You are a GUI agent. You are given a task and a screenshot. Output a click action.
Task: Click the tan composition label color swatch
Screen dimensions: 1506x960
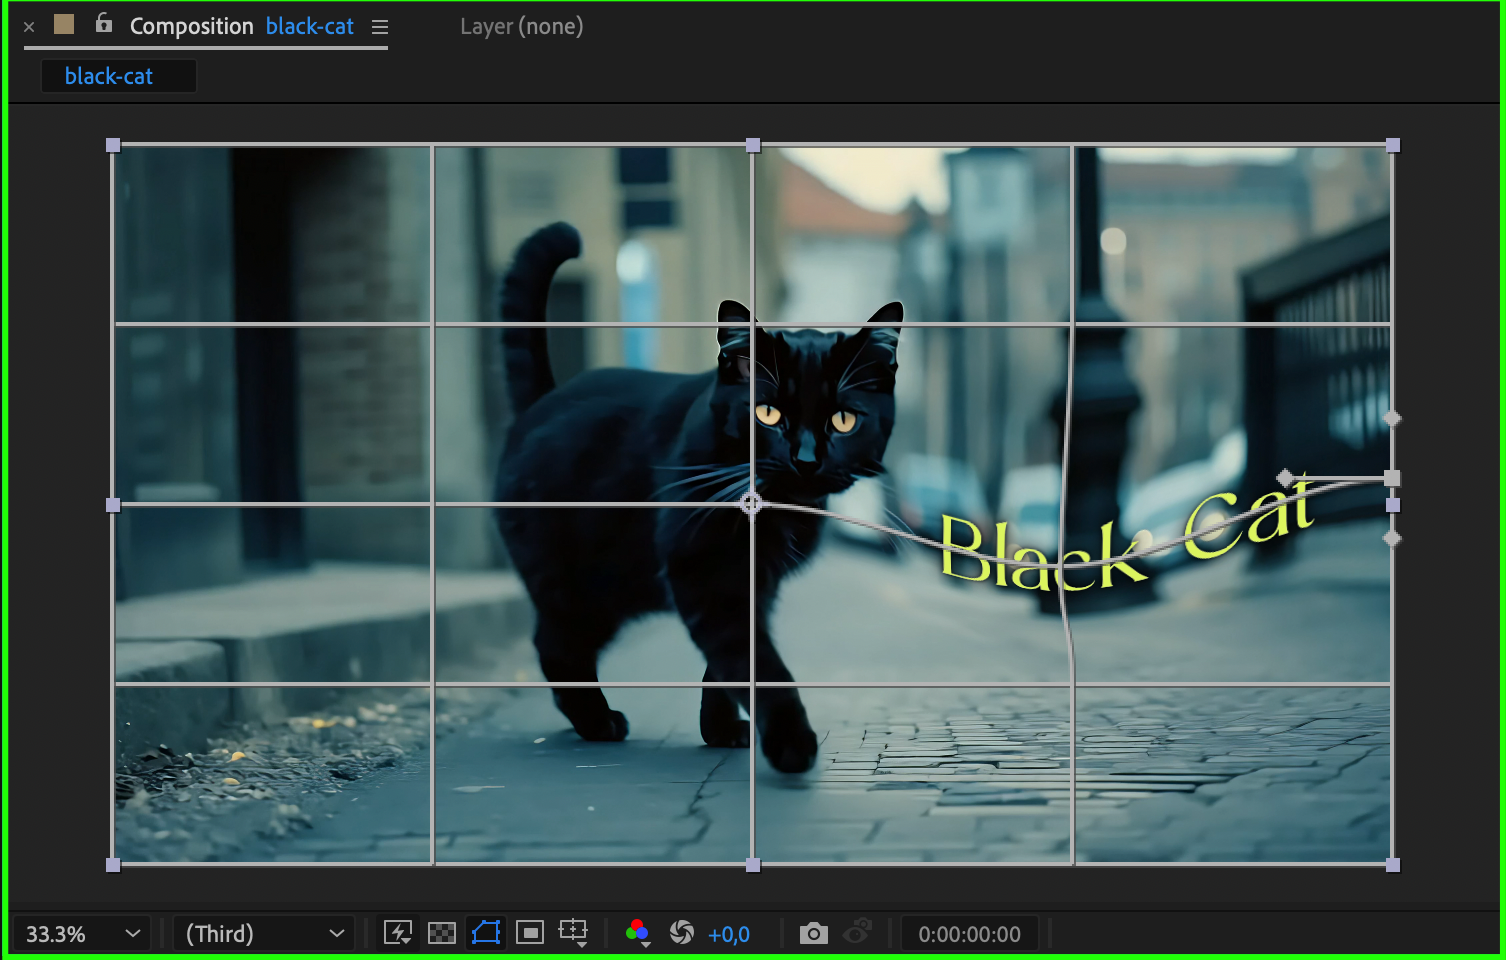[64, 24]
